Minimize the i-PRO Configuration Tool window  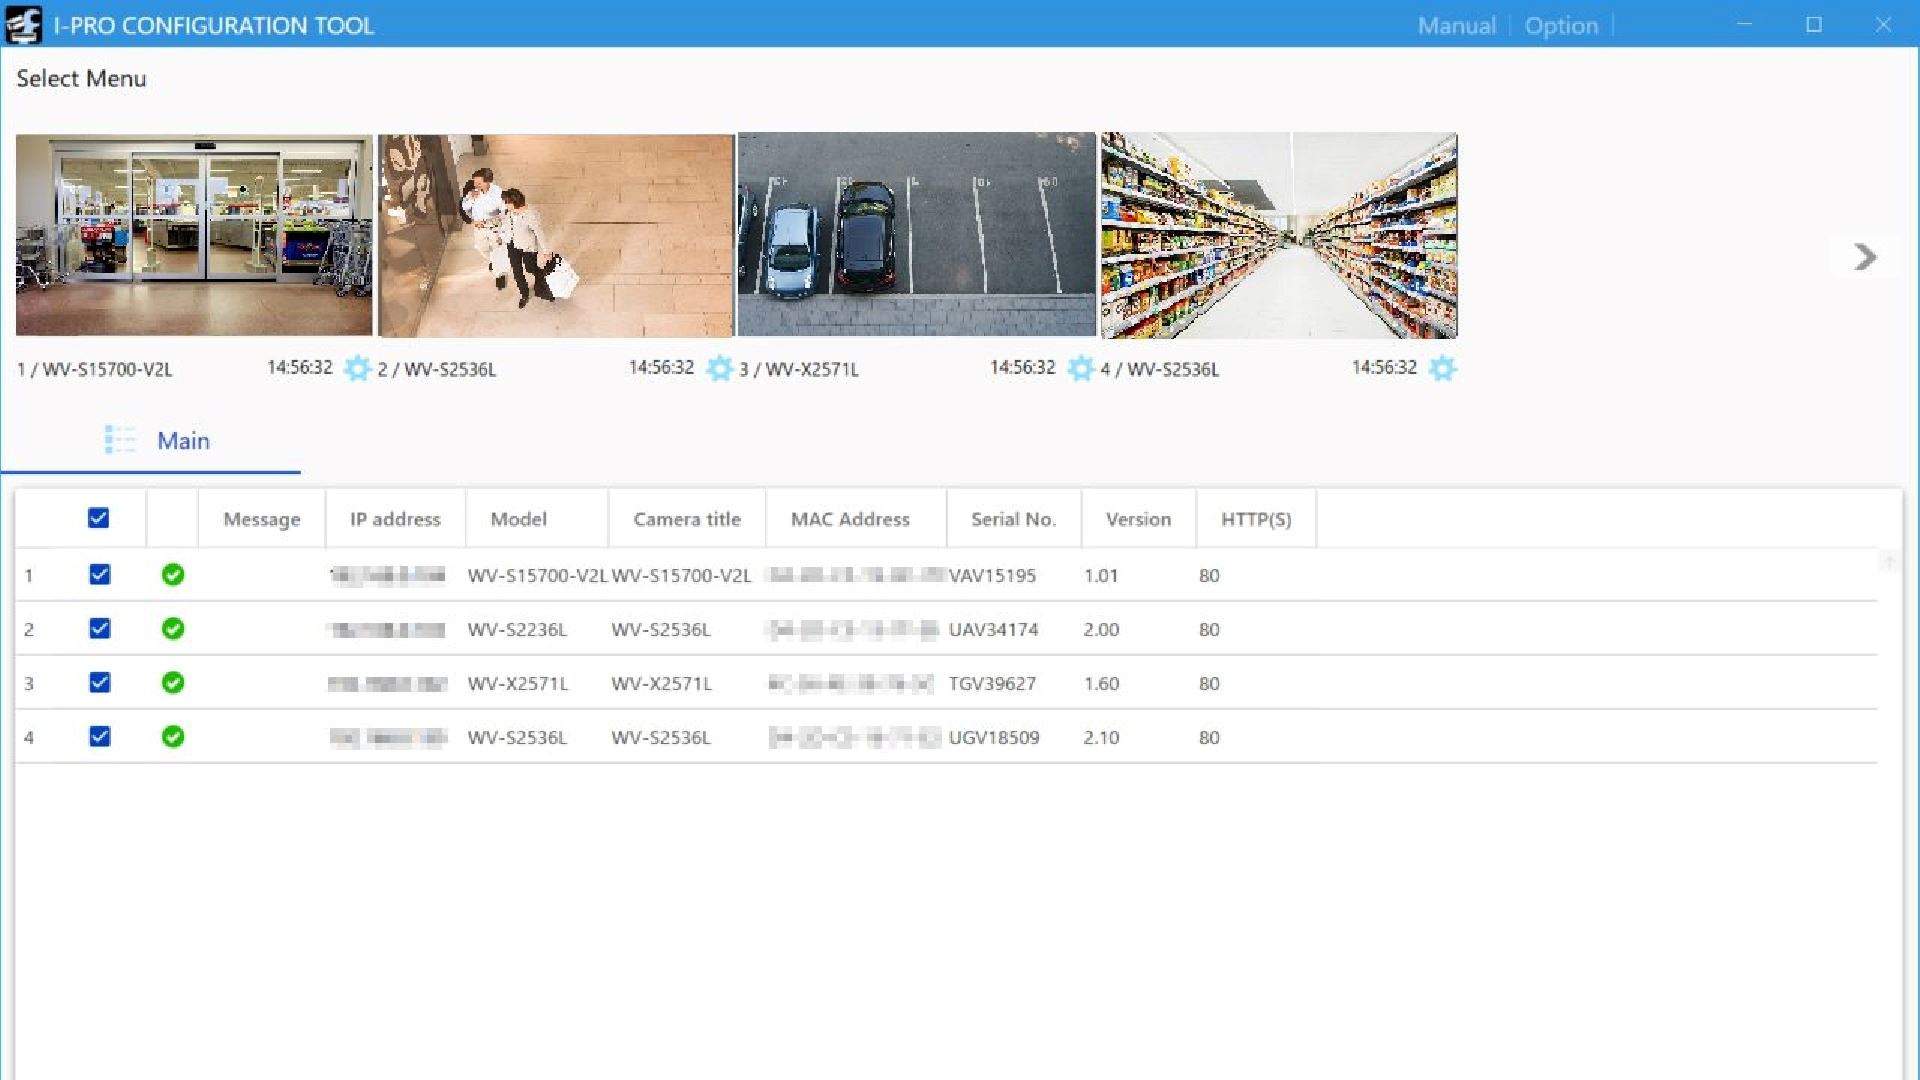pos(1745,24)
